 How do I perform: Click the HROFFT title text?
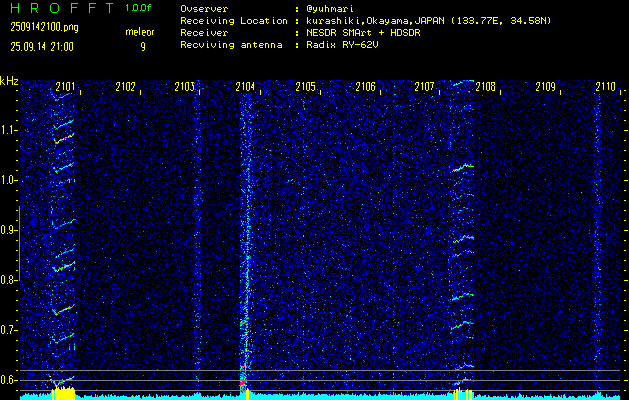coord(62,8)
